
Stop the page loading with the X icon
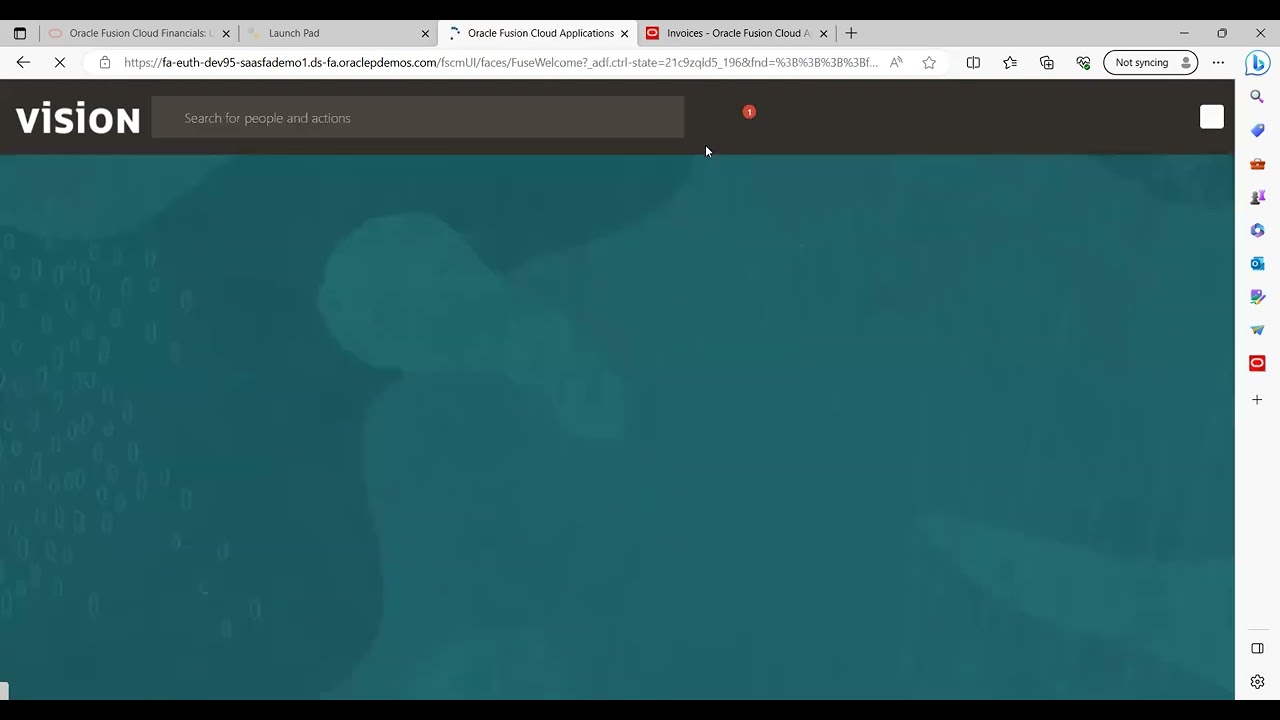(60, 62)
